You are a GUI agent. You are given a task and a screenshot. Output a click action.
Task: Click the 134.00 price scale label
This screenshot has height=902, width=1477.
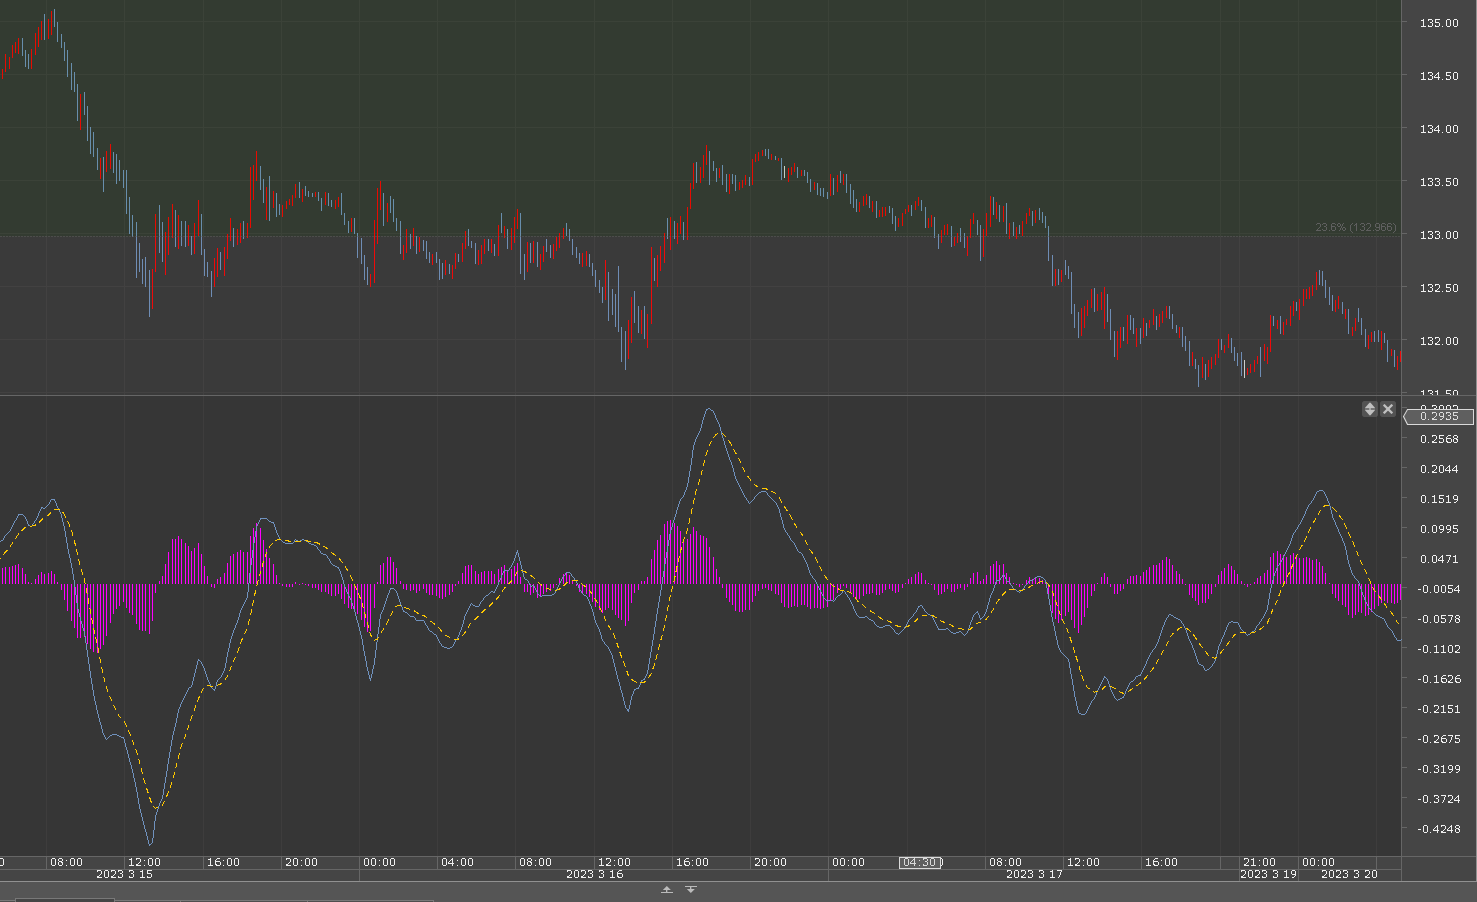[1438, 129]
